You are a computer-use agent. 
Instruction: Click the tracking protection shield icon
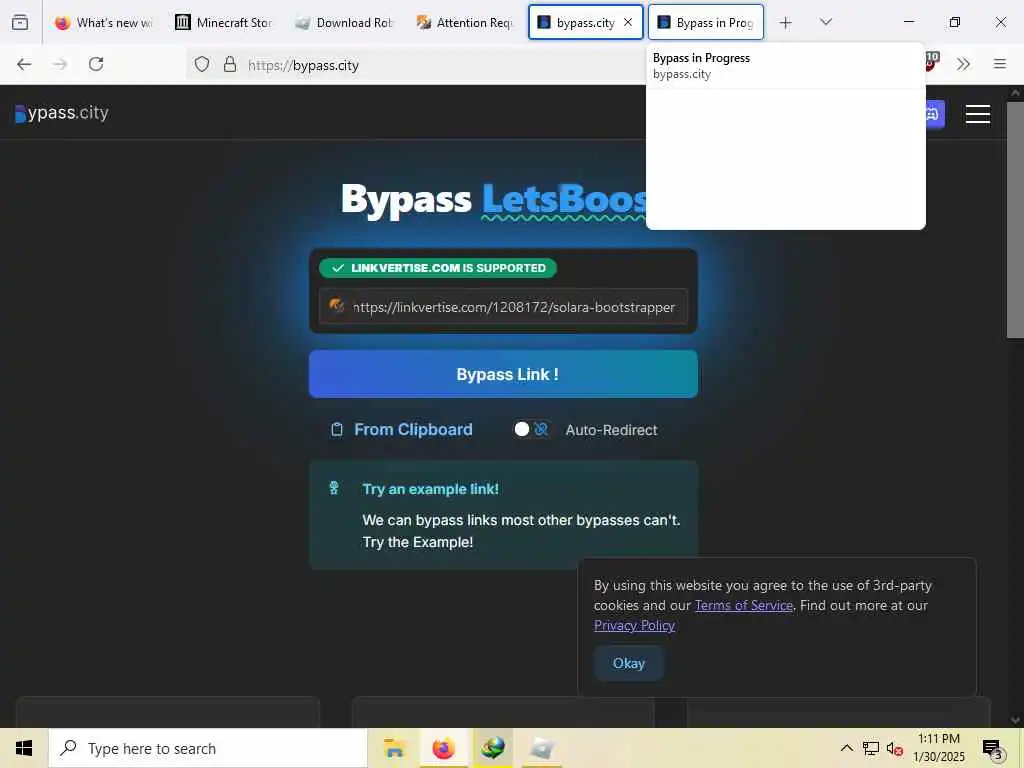click(202, 65)
